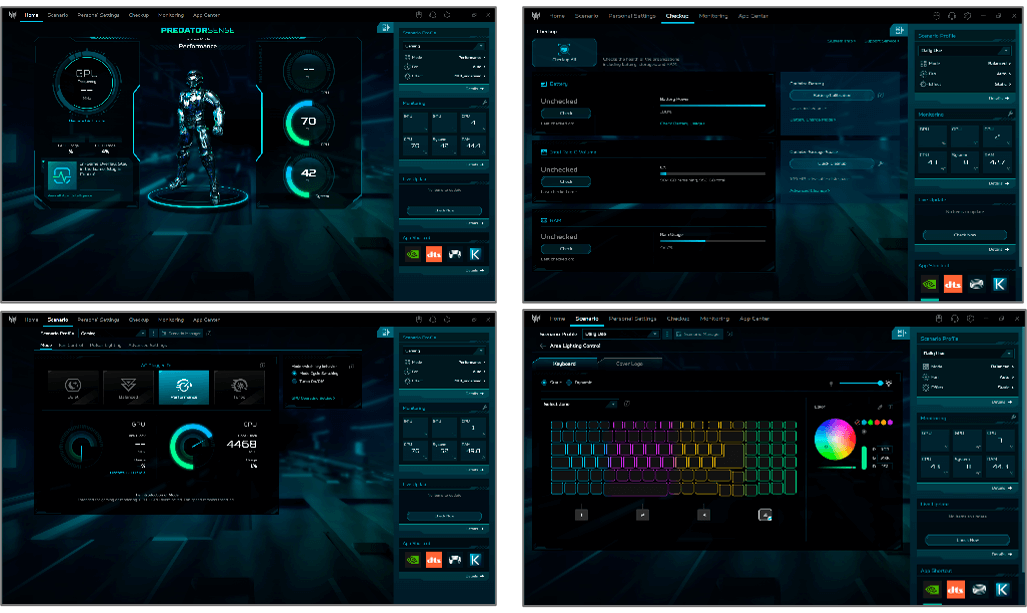
Task: Select the purple preset color swatch
Action: pyautogui.click(x=890, y=422)
